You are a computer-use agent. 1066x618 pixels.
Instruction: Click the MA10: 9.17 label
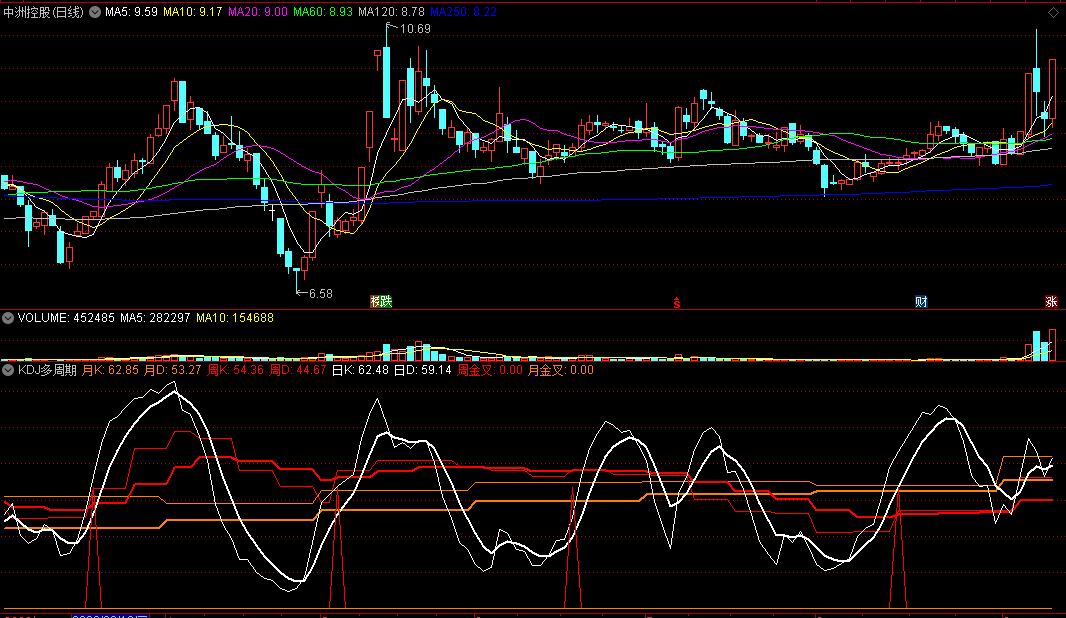pos(192,12)
